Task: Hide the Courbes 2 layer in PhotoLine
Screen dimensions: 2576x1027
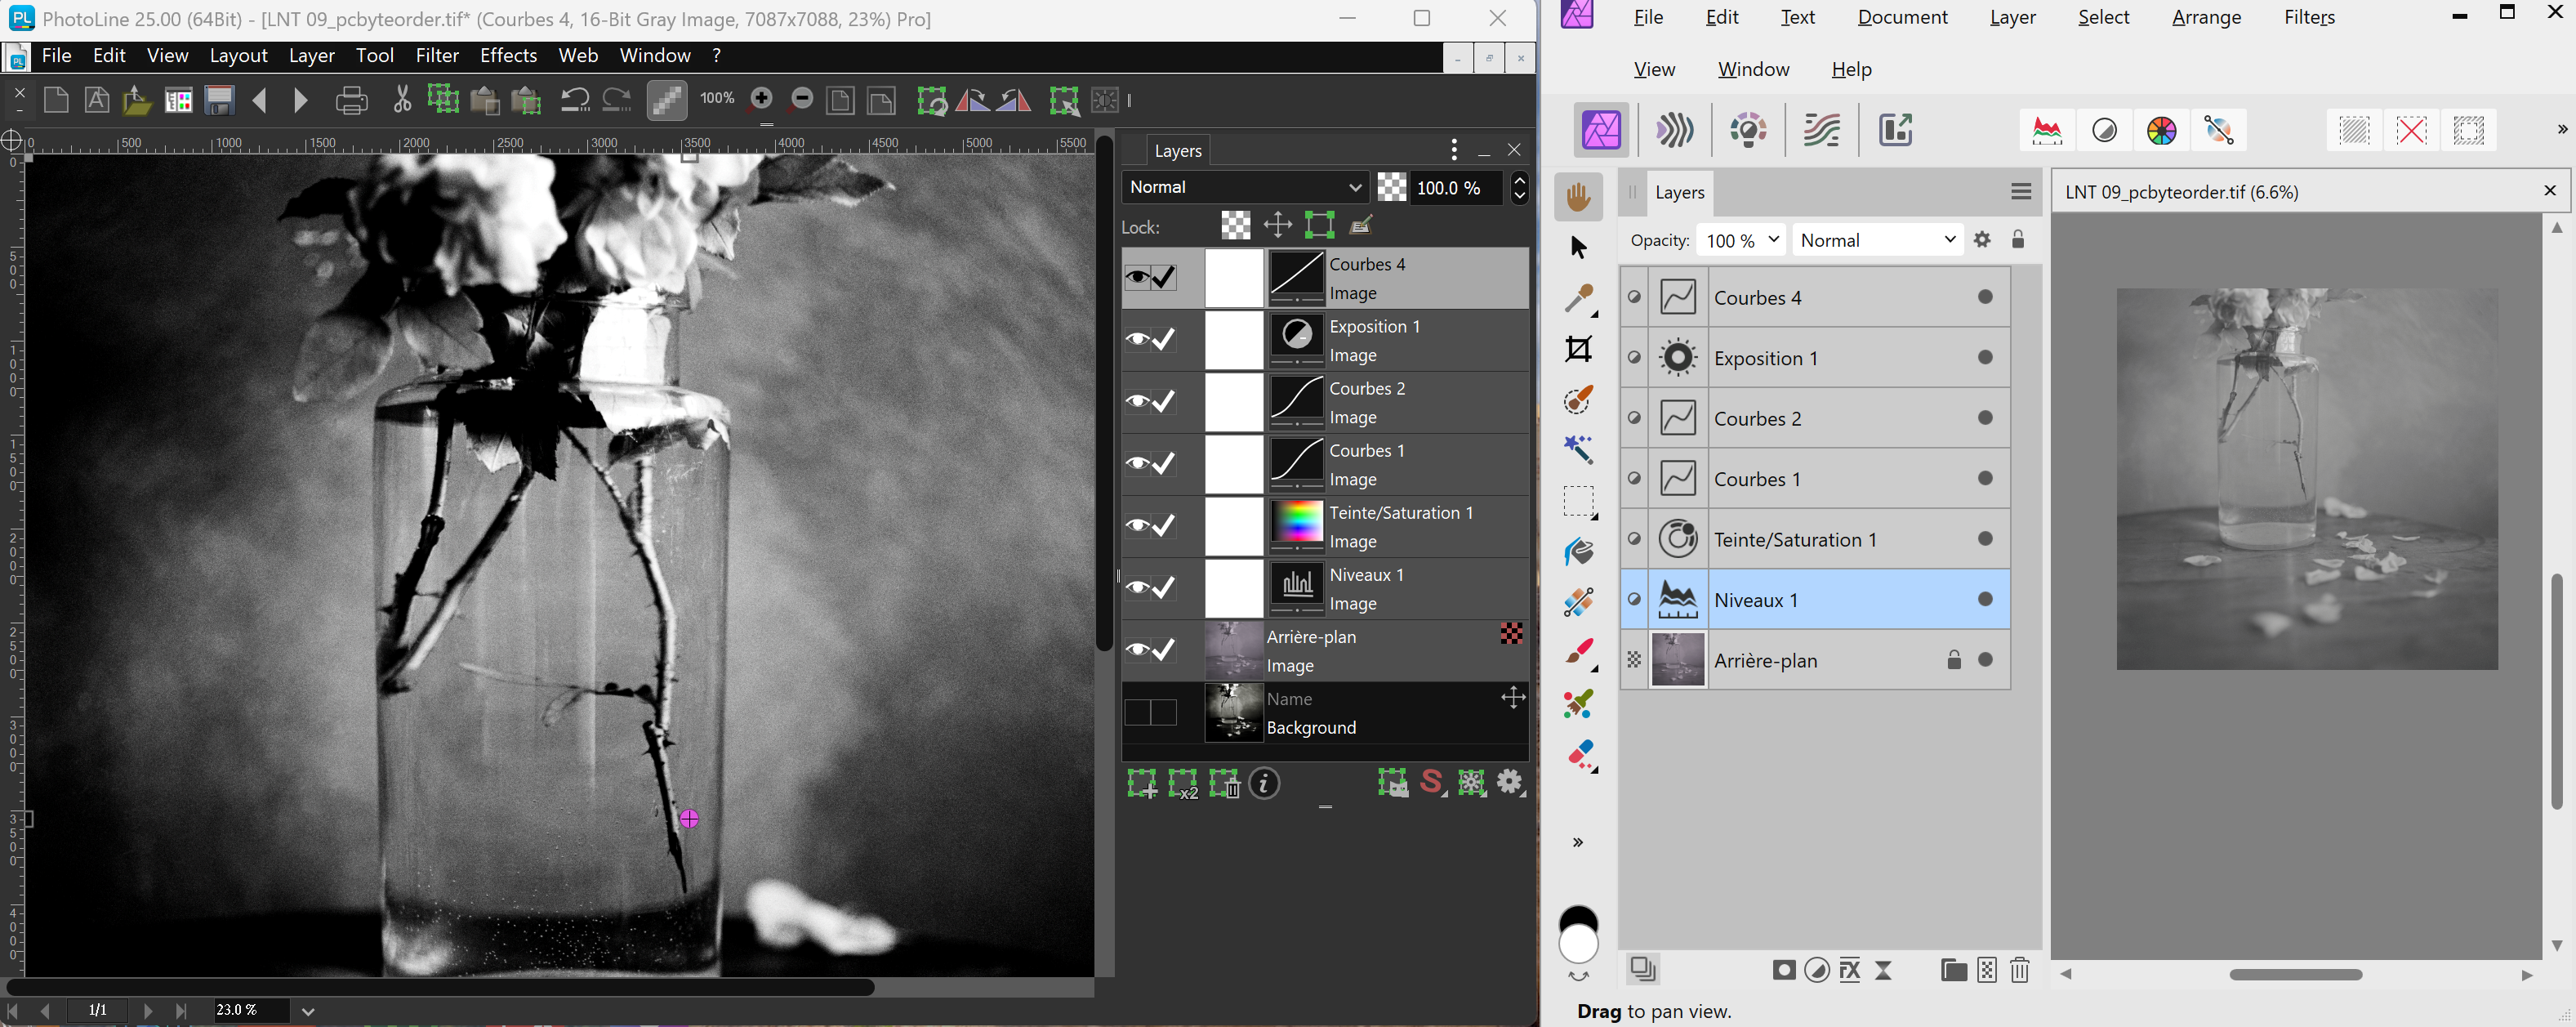Action: pos(1137,401)
